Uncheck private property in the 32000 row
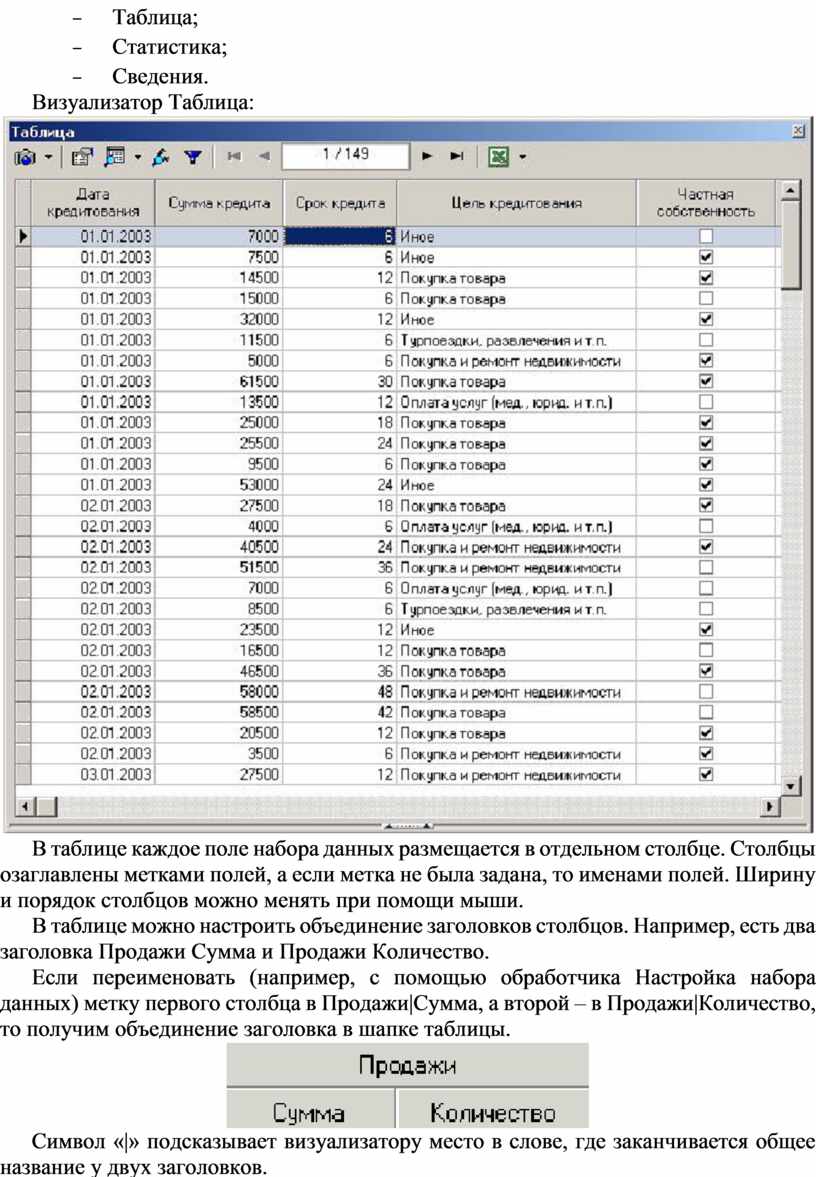 tap(706, 319)
